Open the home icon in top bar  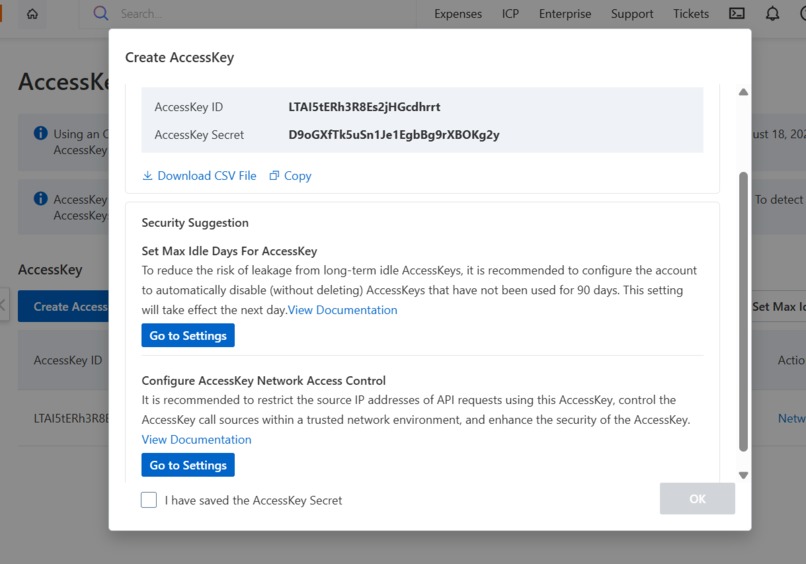coord(32,14)
